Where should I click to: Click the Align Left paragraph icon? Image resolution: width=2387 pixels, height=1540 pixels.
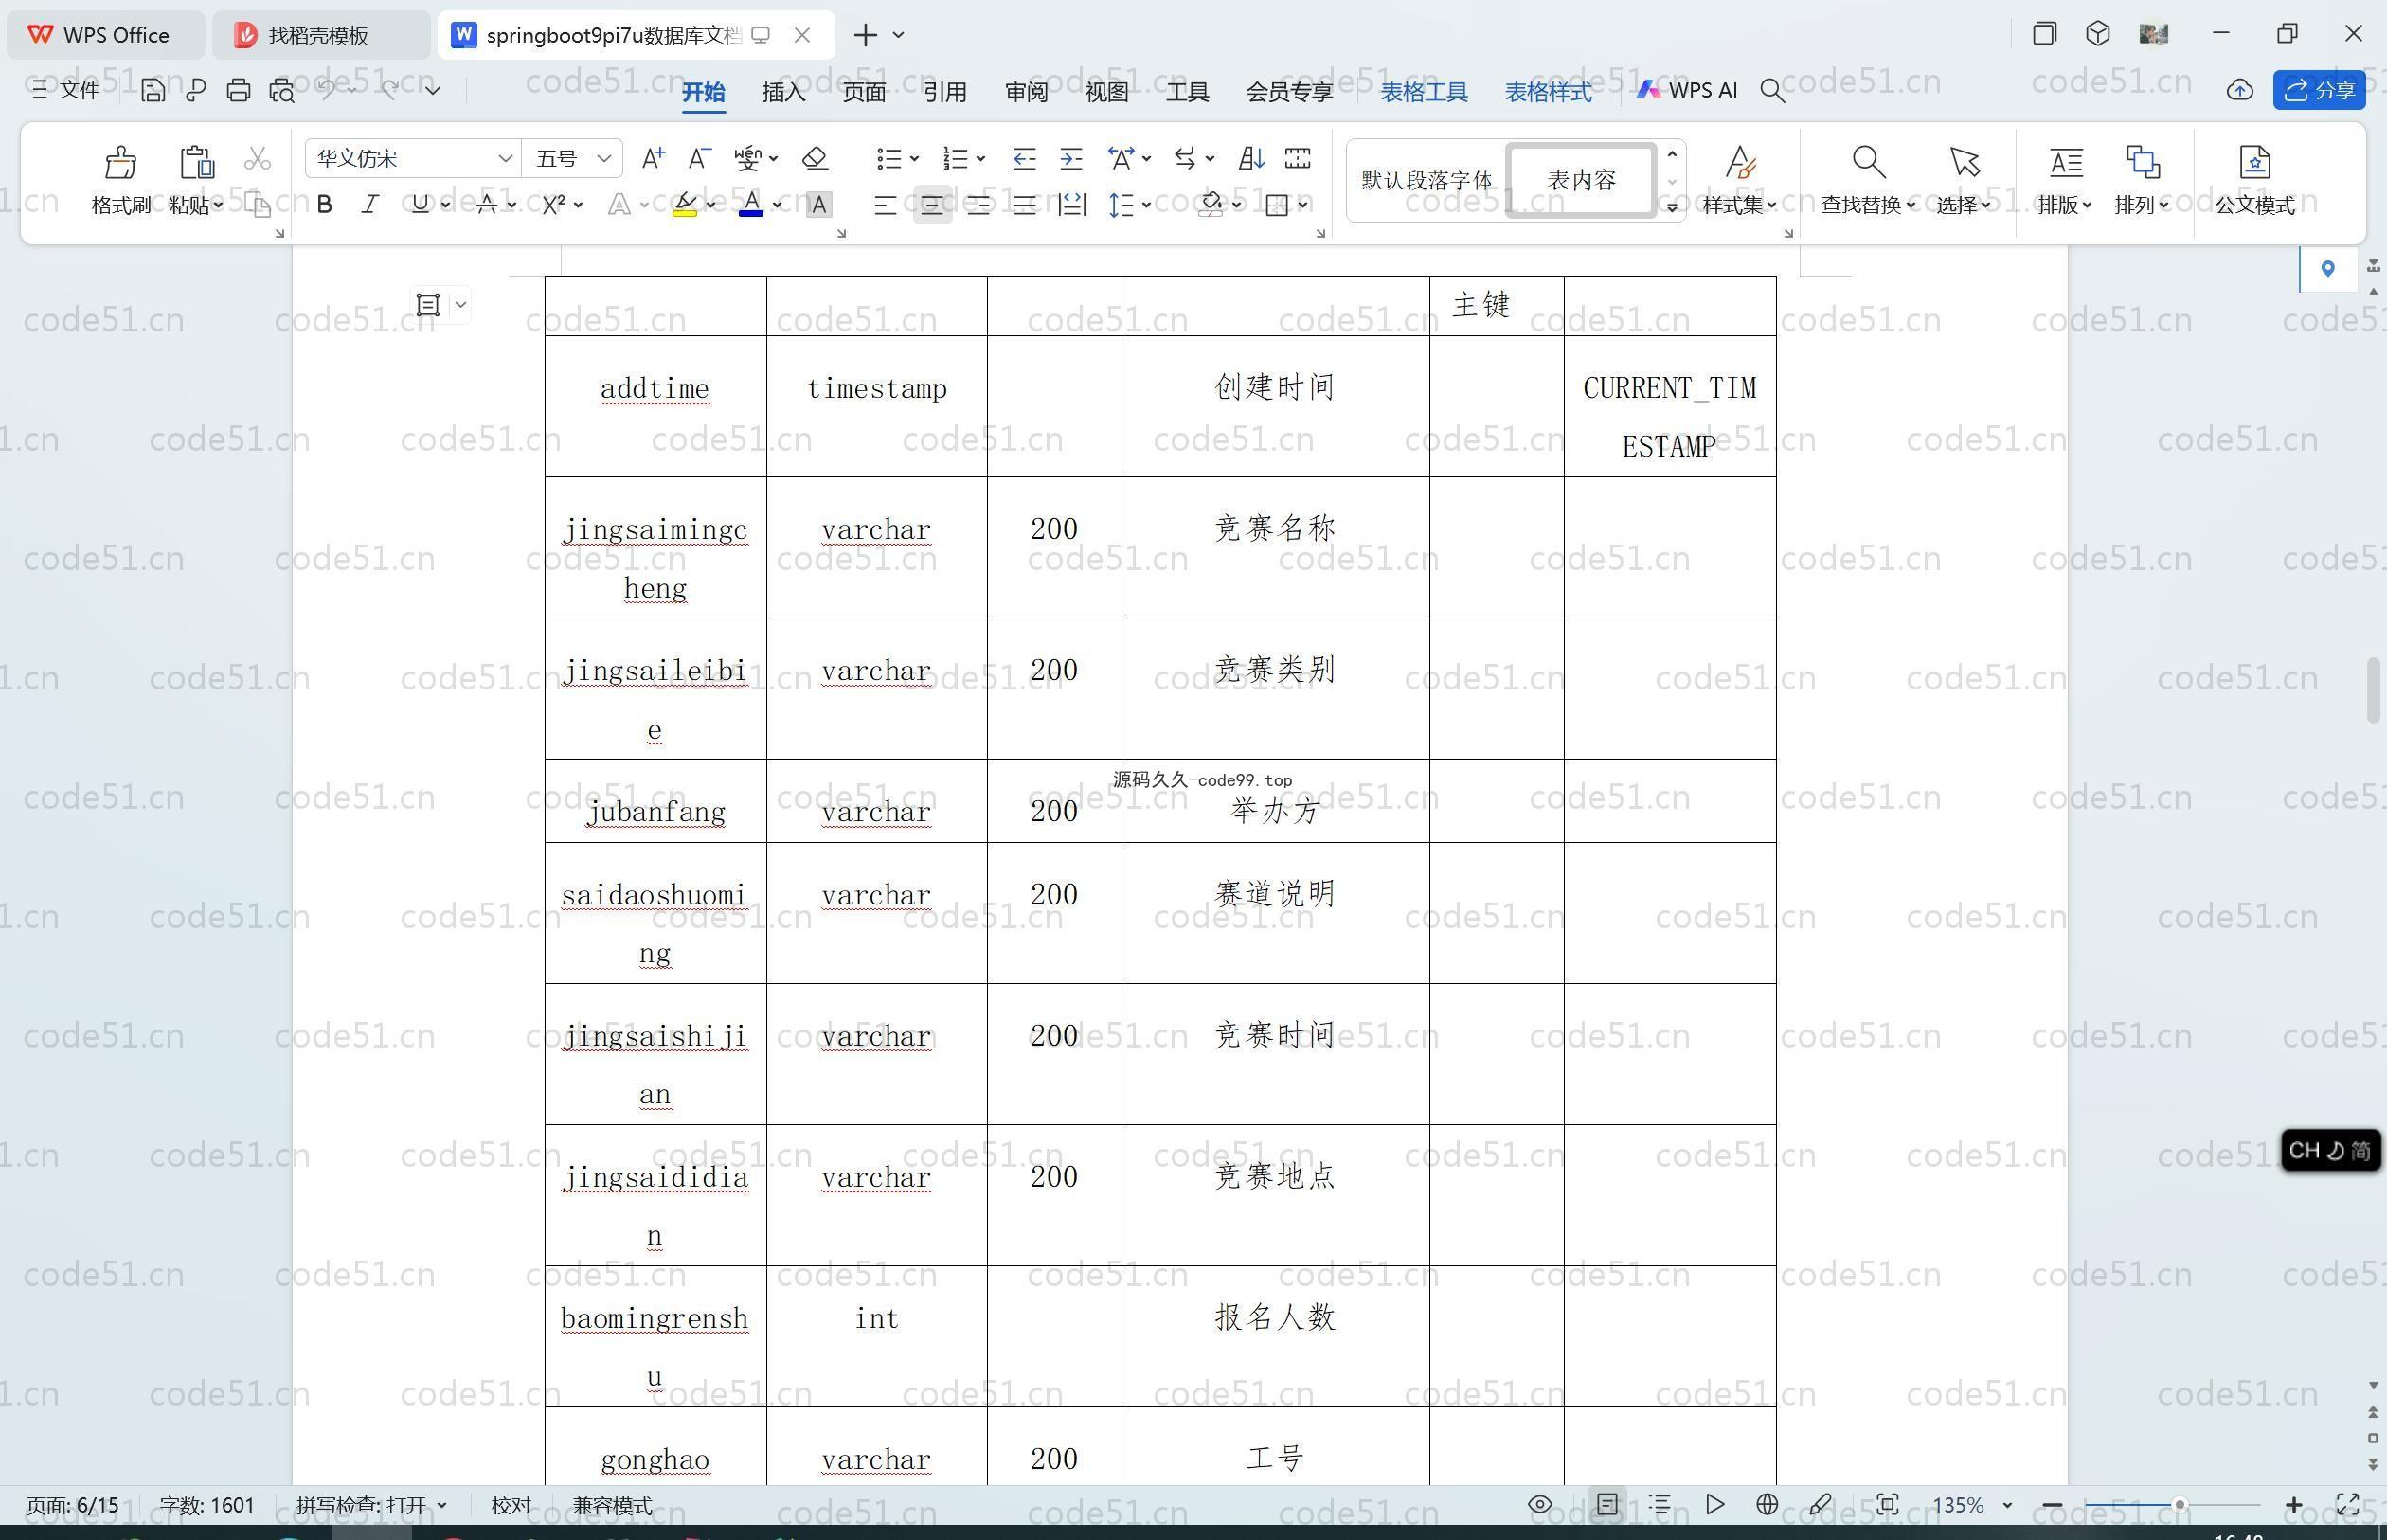point(885,205)
